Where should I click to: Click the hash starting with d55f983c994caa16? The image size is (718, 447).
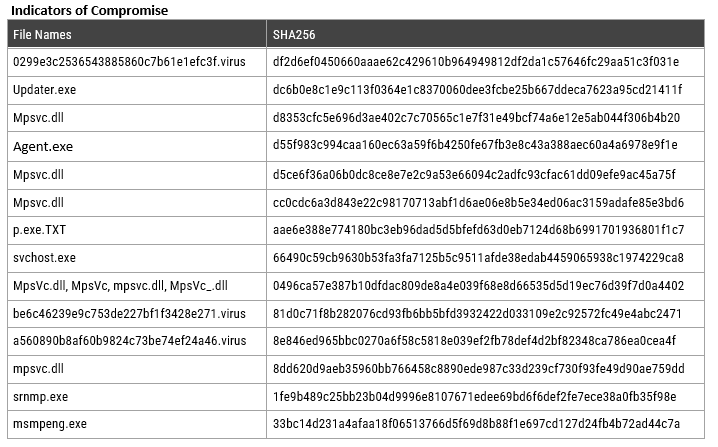tap(475, 145)
